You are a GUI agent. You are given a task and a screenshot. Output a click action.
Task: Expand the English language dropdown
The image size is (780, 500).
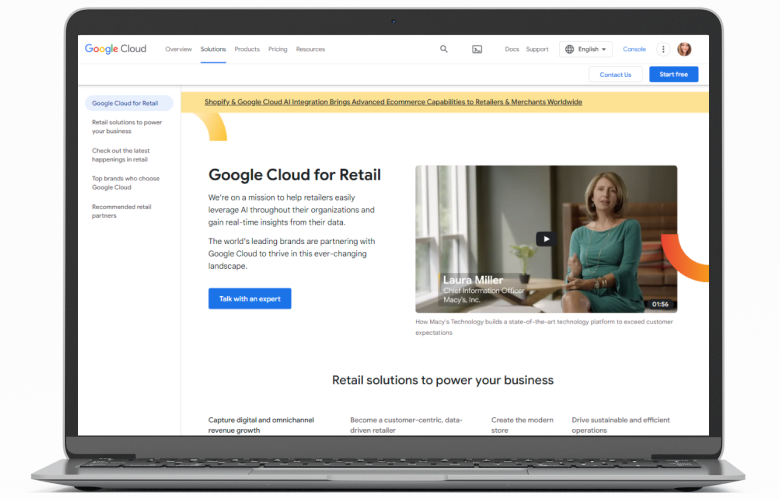click(x=586, y=49)
